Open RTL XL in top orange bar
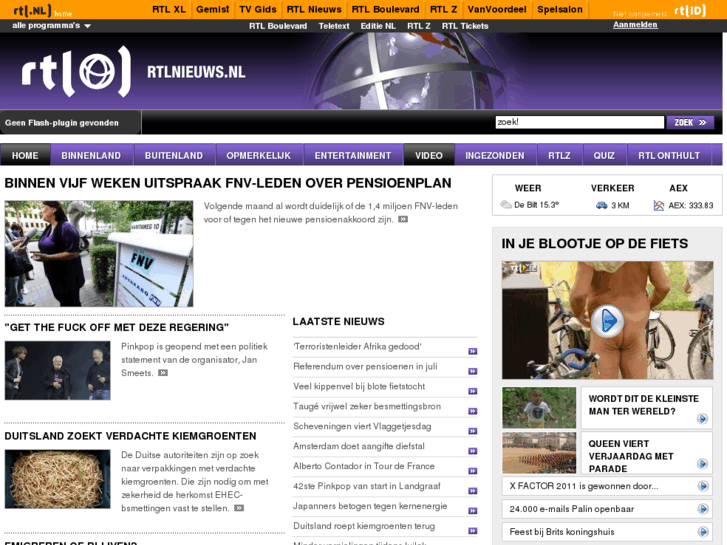The height and width of the screenshot is (545, 727). tap(169, 9)
